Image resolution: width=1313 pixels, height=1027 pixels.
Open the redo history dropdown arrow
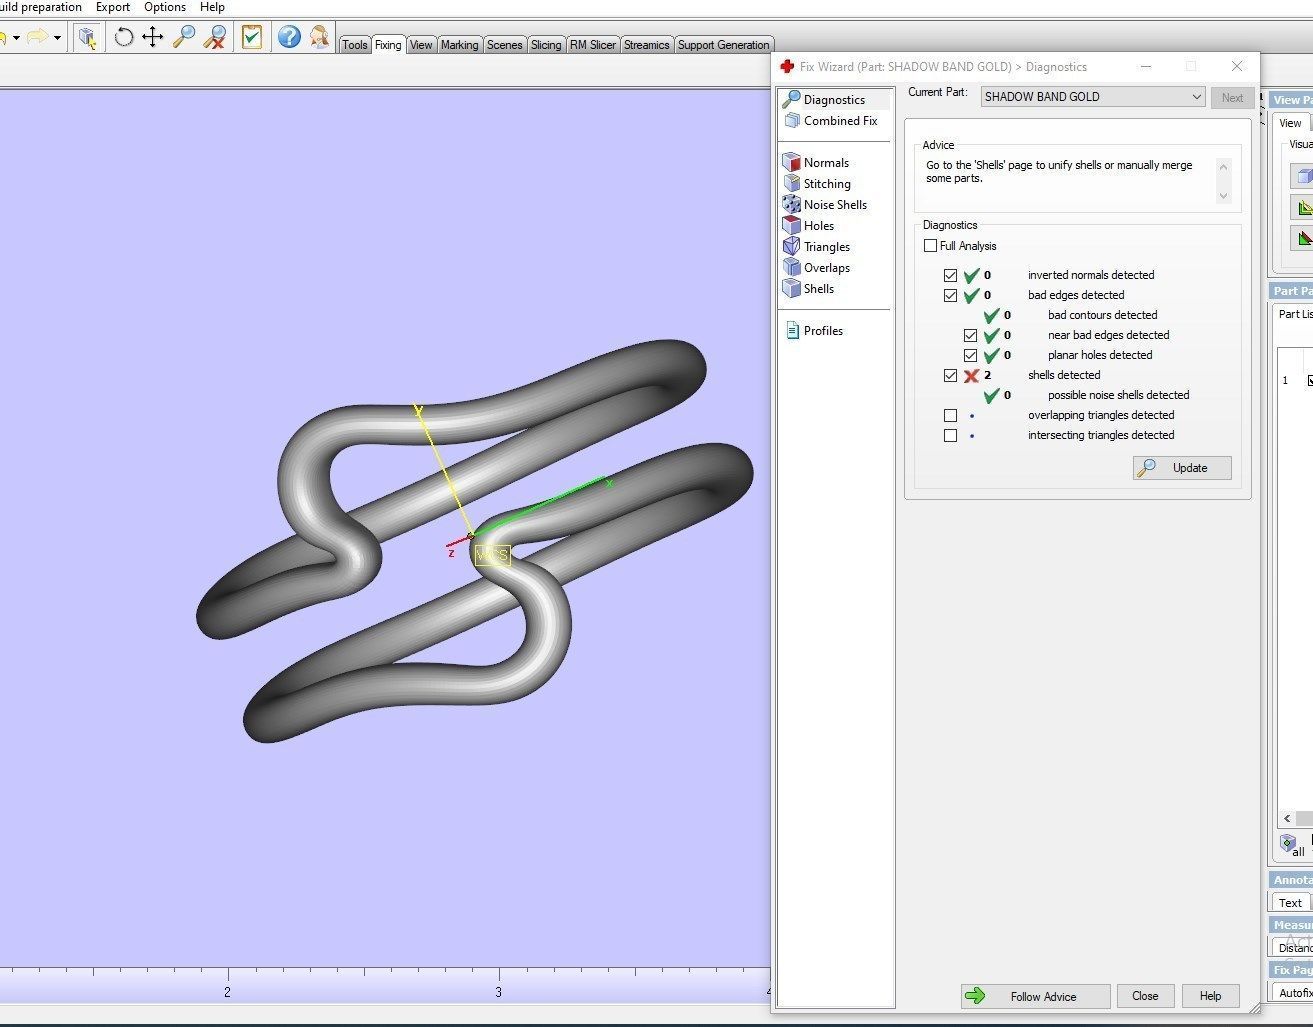pos(57,38)
